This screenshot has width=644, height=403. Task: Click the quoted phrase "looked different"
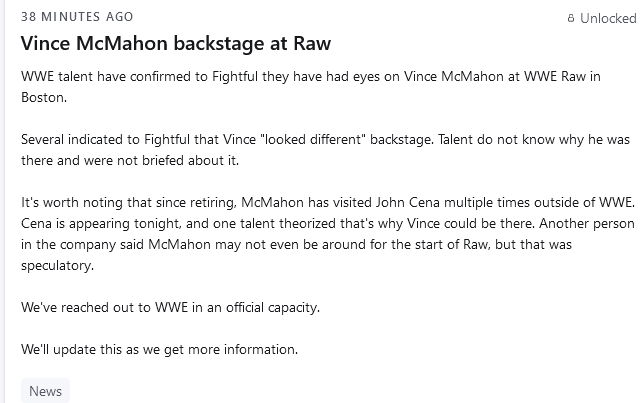(313, 139)
